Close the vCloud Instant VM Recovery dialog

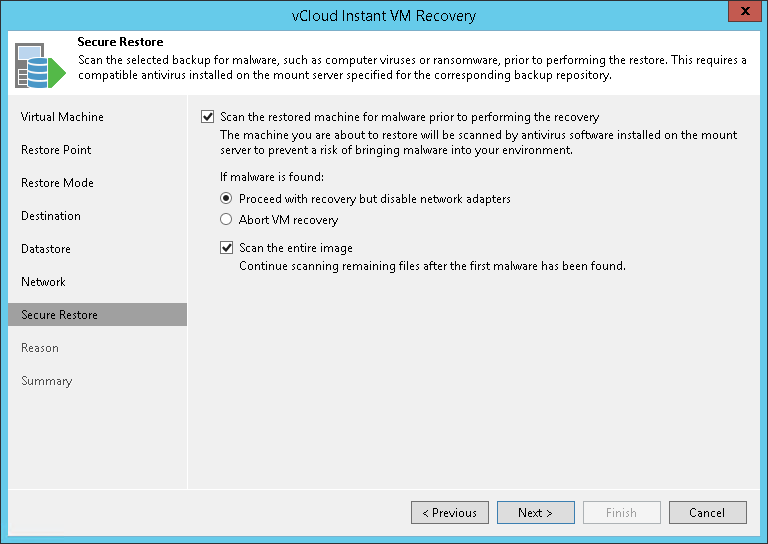click(741, 15)
